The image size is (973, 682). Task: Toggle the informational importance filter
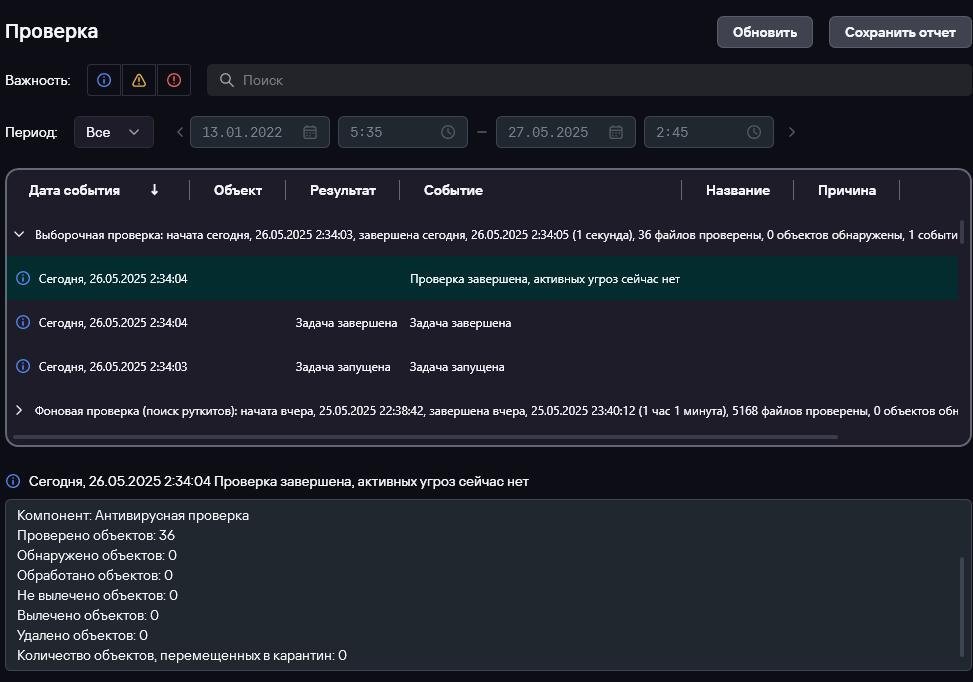104,80
